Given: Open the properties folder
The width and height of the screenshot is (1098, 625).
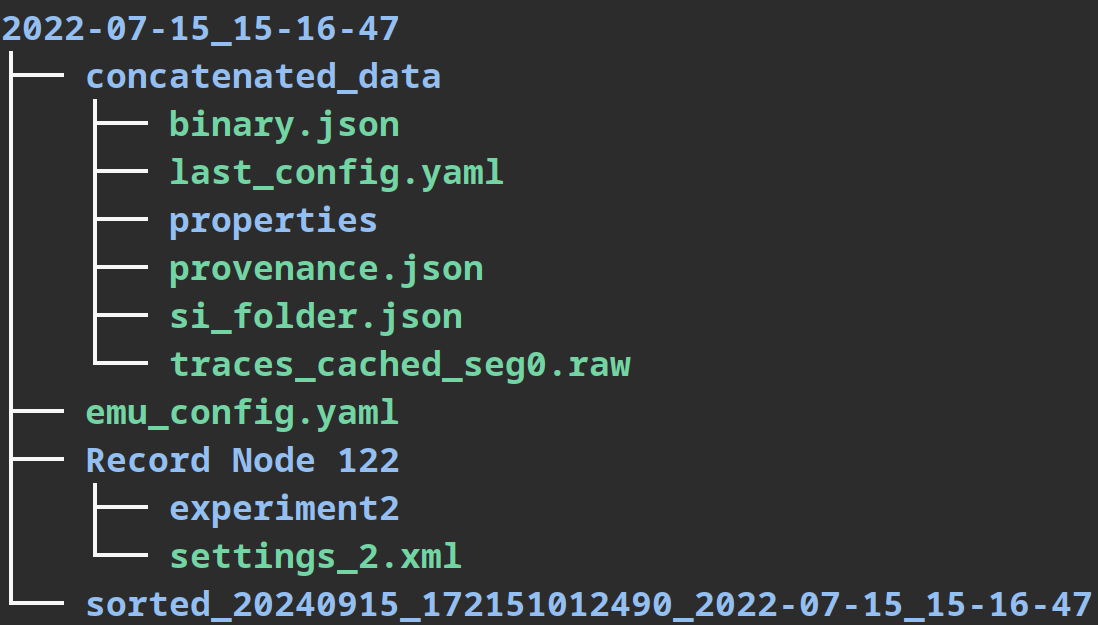Looking at the screenshot, I should [x=274, y=221].
